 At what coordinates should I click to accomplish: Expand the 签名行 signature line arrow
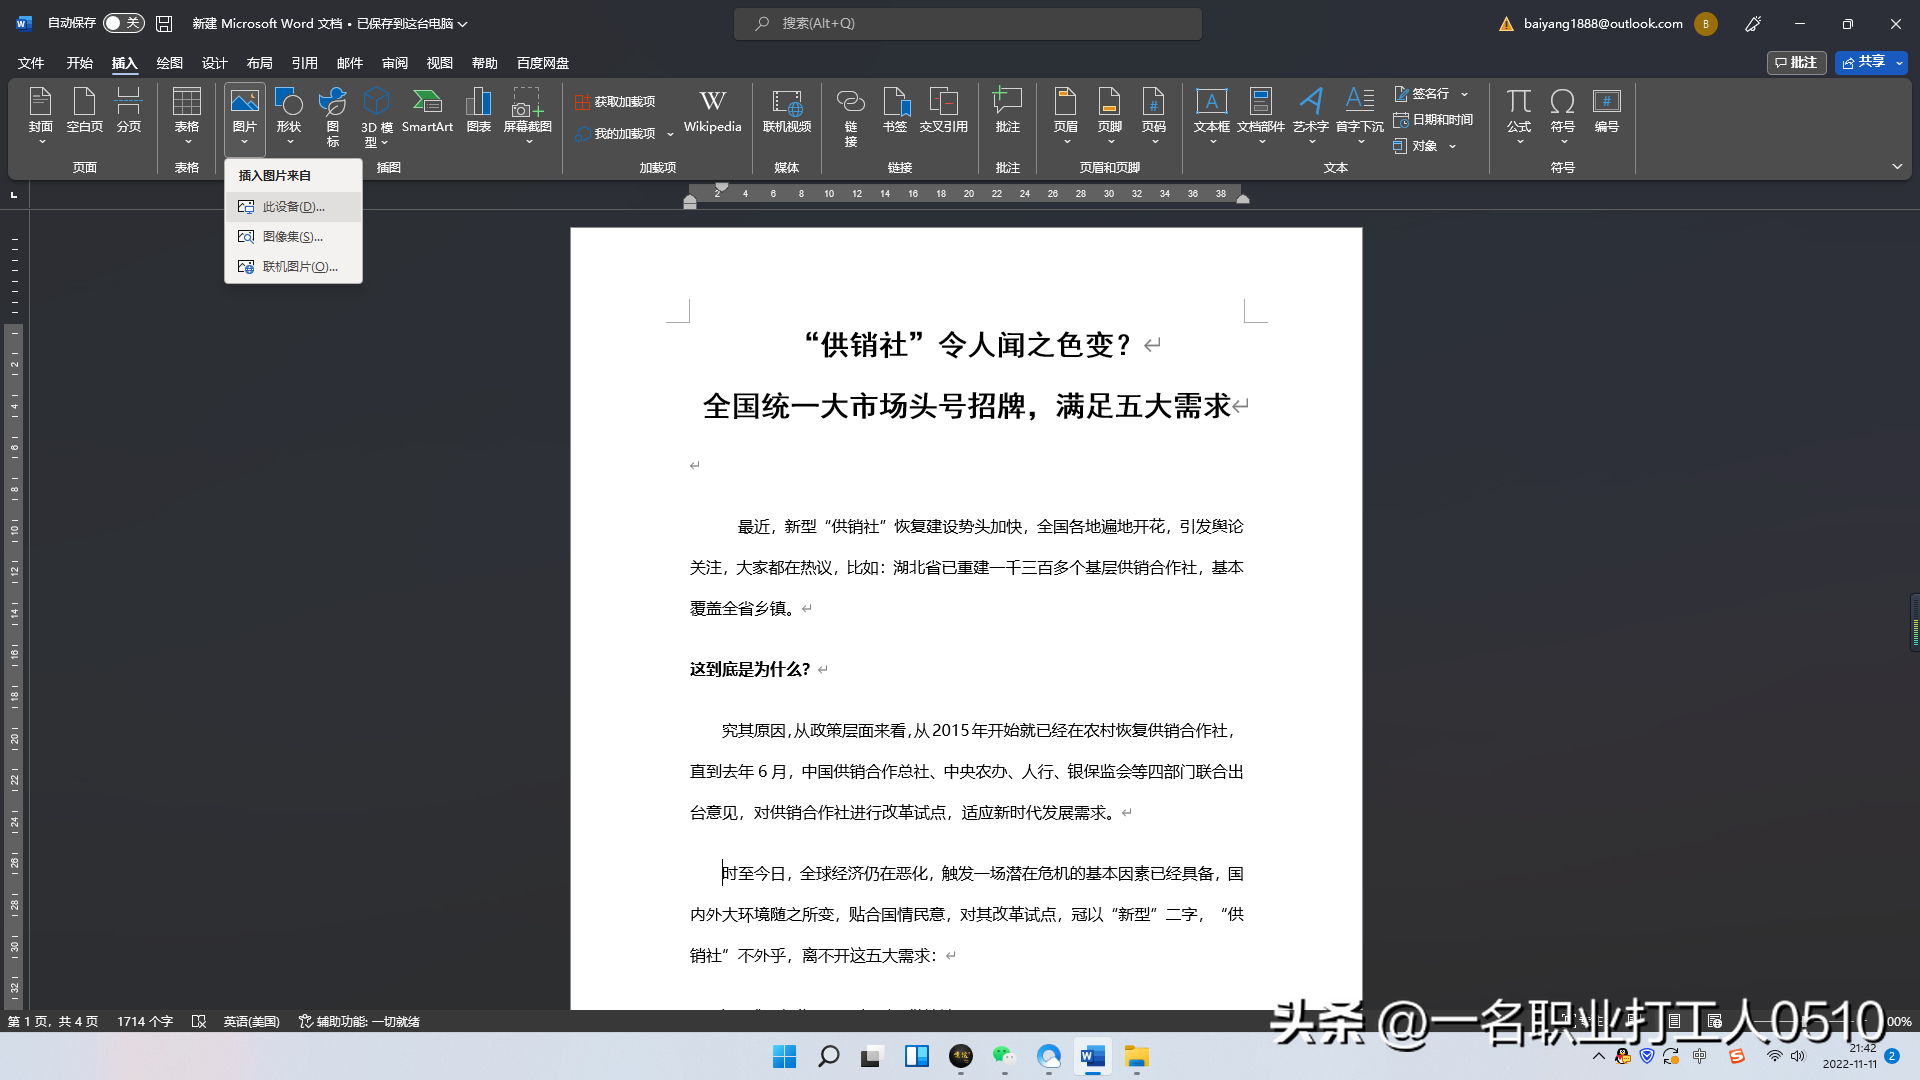coord(1465,94)
